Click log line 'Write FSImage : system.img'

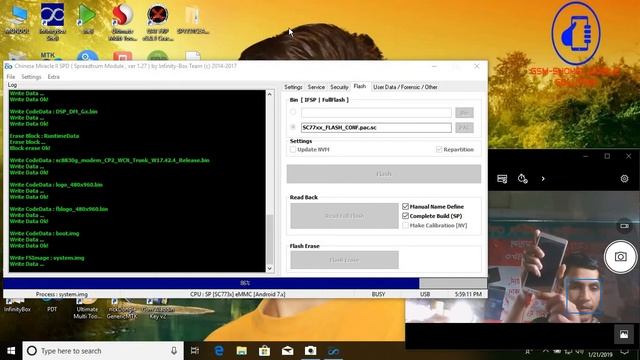point(47,258)
